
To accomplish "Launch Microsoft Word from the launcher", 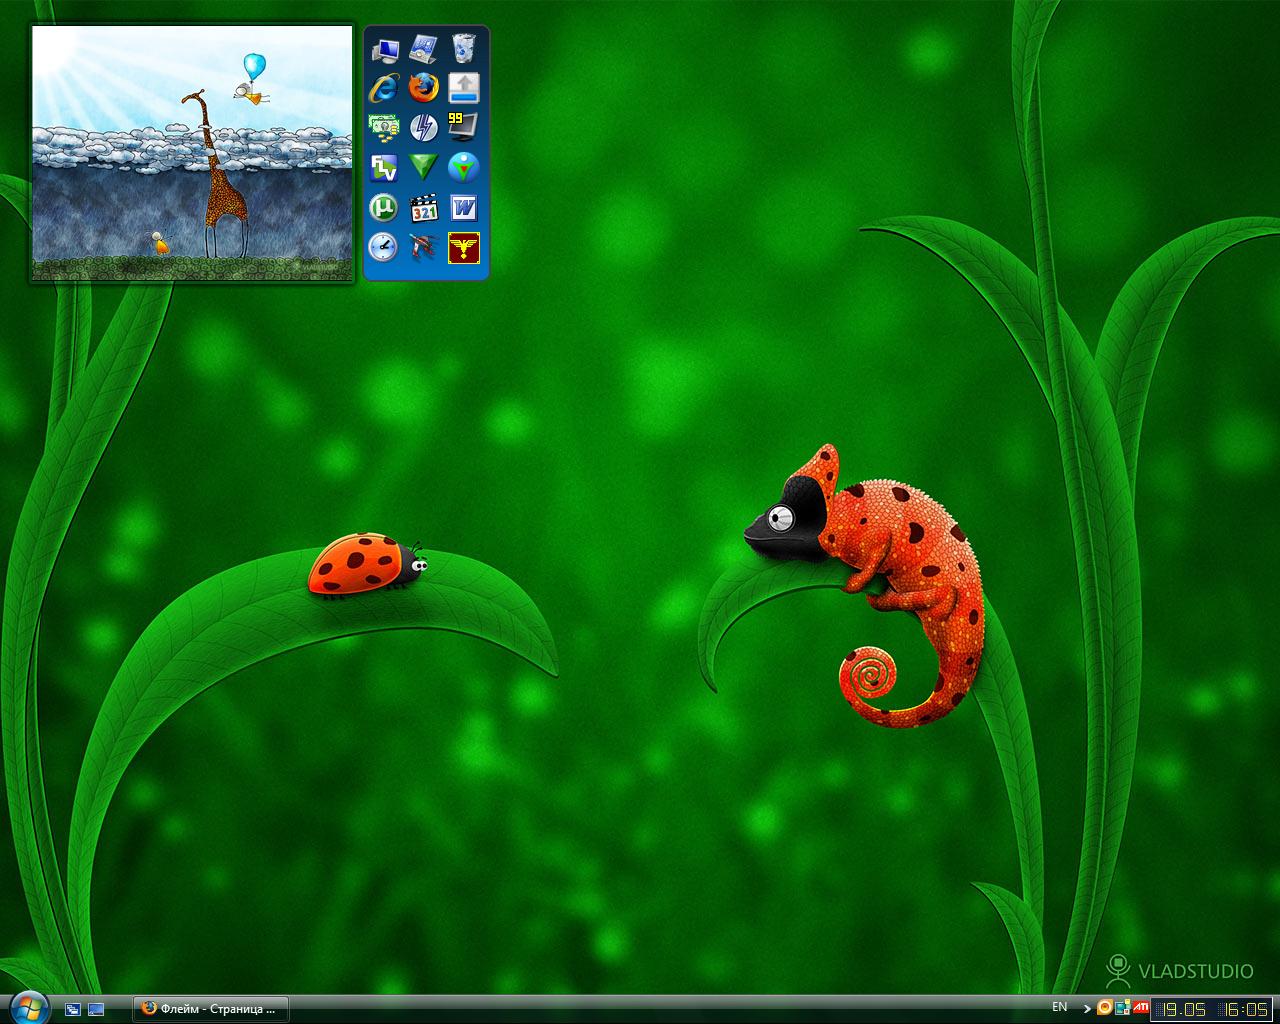I will click(x=464, y=208).
